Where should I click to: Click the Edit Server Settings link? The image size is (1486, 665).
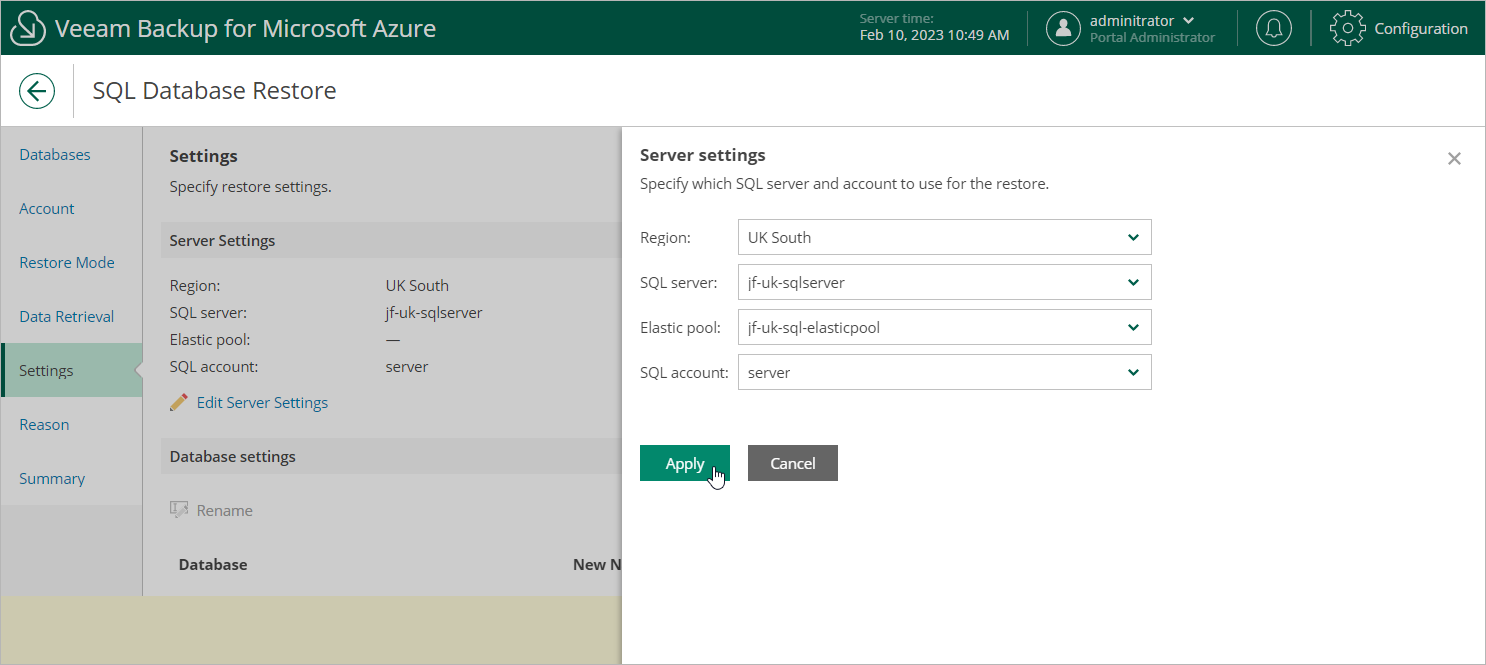[262, 402]
